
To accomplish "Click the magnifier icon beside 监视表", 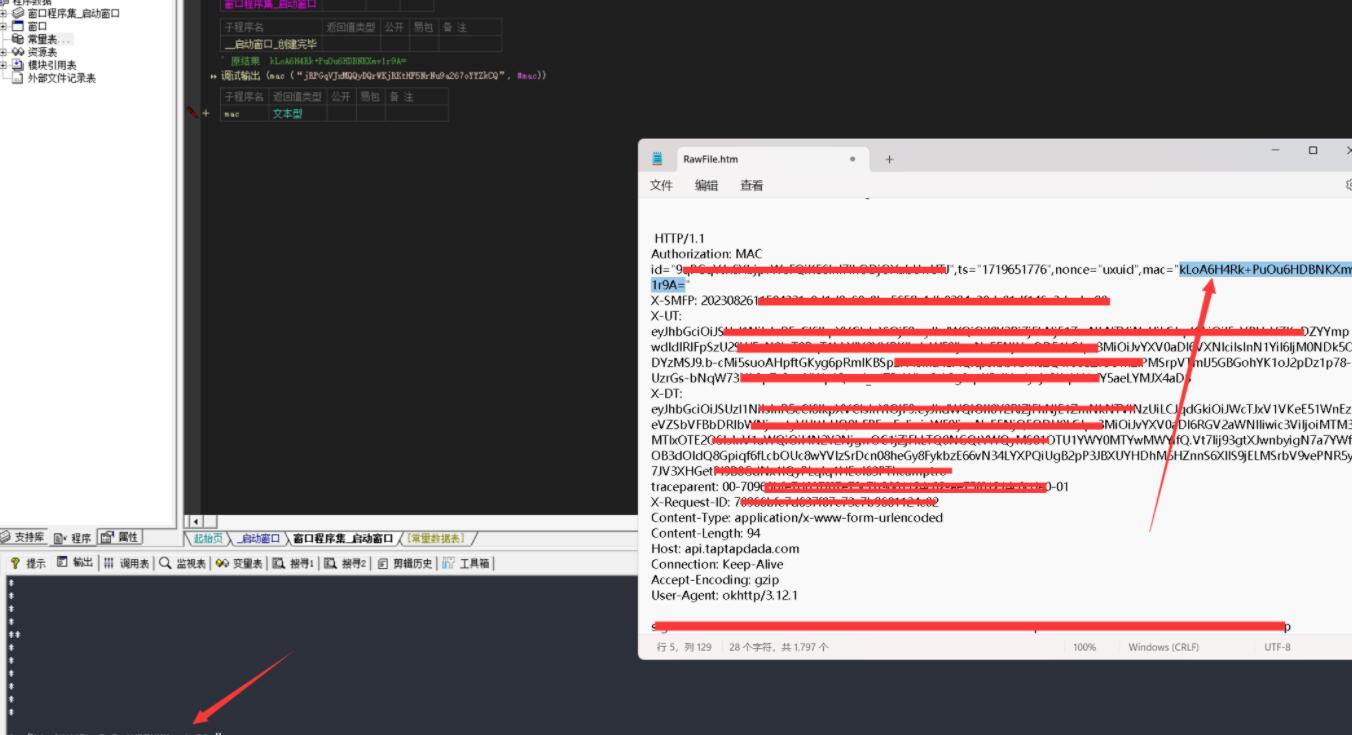I will [166, 564].
